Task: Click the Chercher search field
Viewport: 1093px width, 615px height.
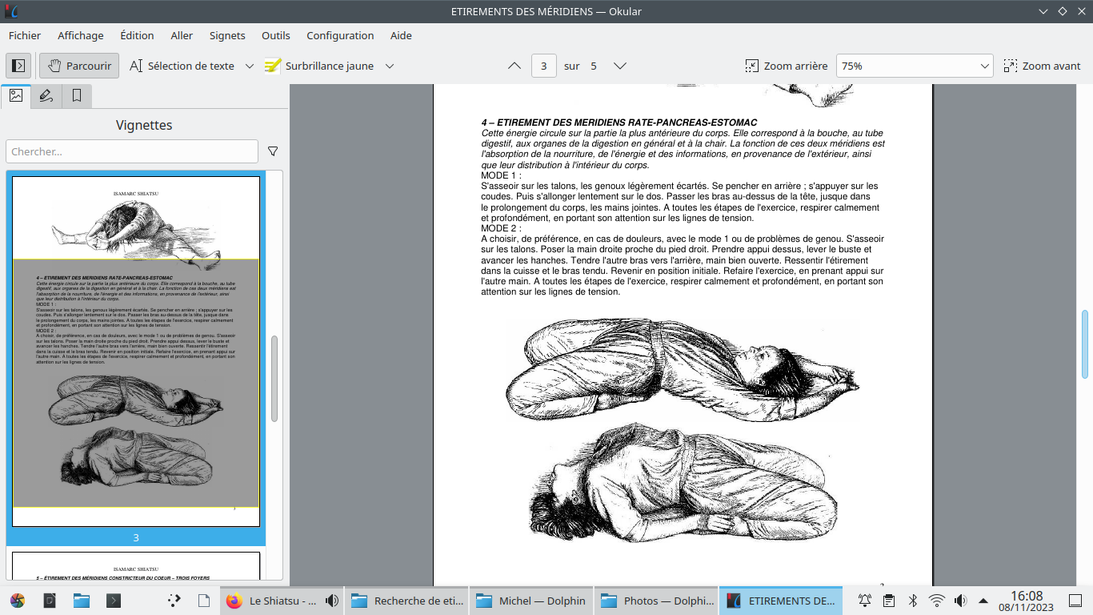Action: click(132, 152)
